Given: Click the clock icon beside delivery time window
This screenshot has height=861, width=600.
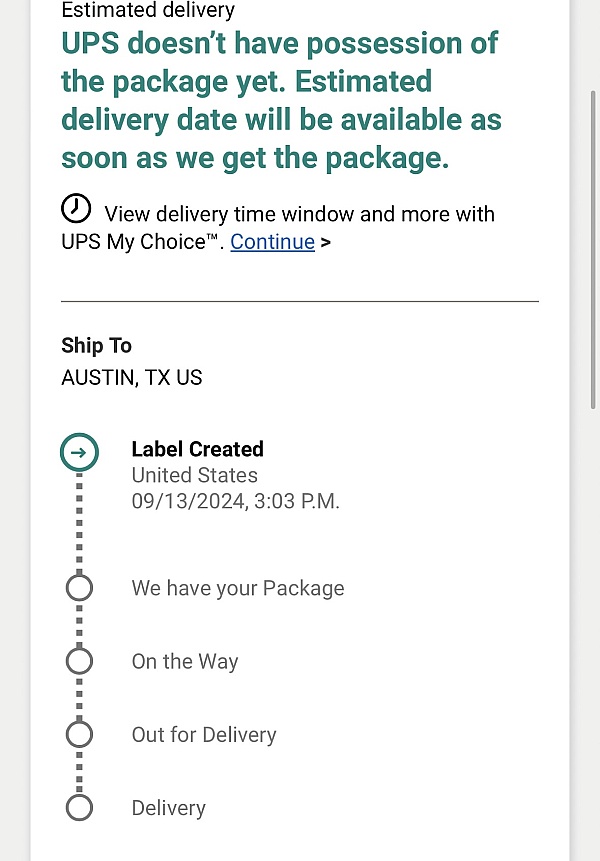Looking at the screenshot, I should point(76,209).
